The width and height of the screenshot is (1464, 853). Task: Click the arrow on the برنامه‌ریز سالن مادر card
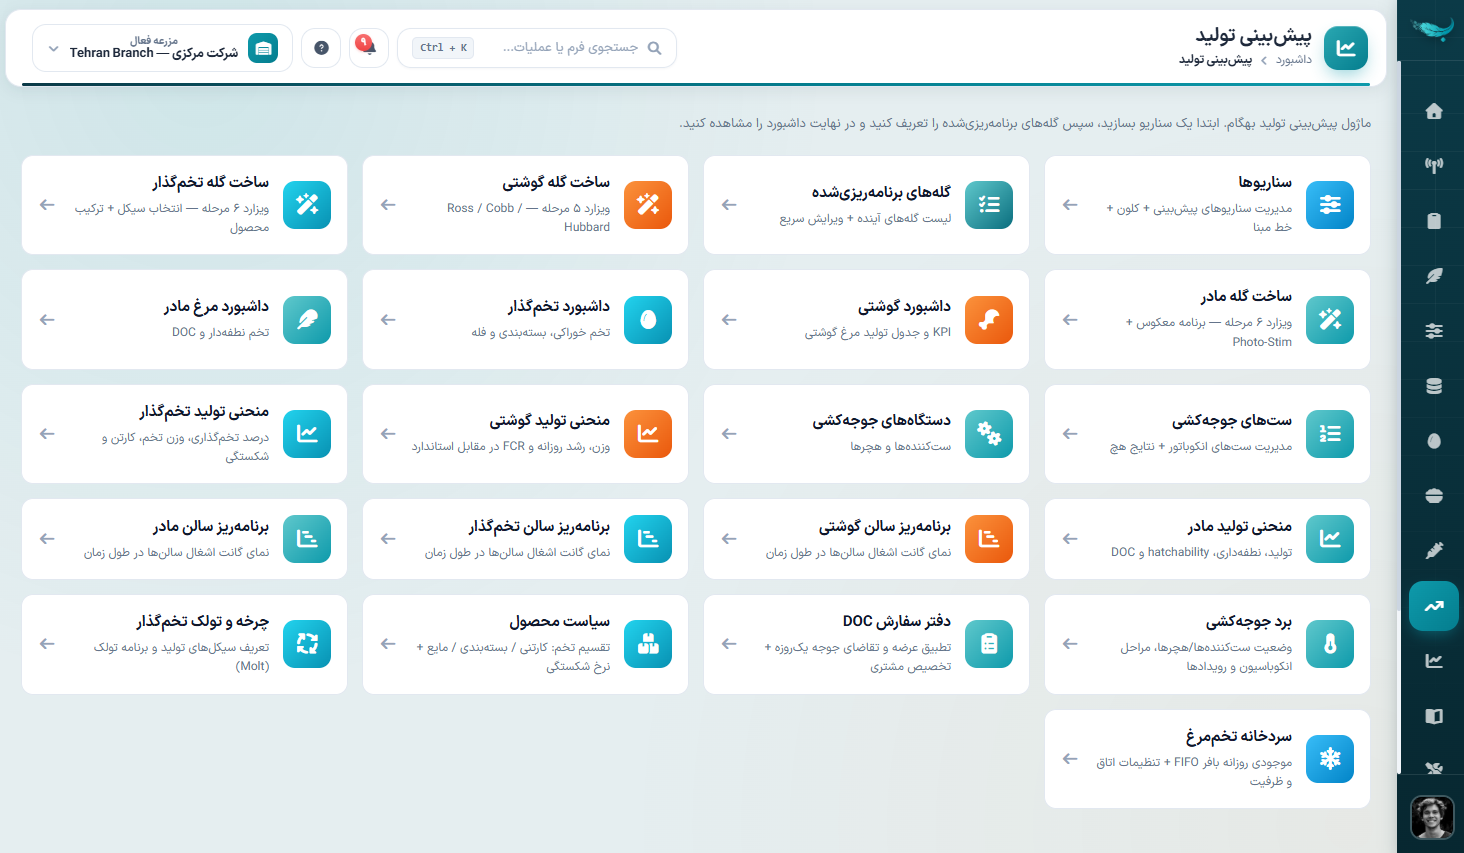click(47, 539)
